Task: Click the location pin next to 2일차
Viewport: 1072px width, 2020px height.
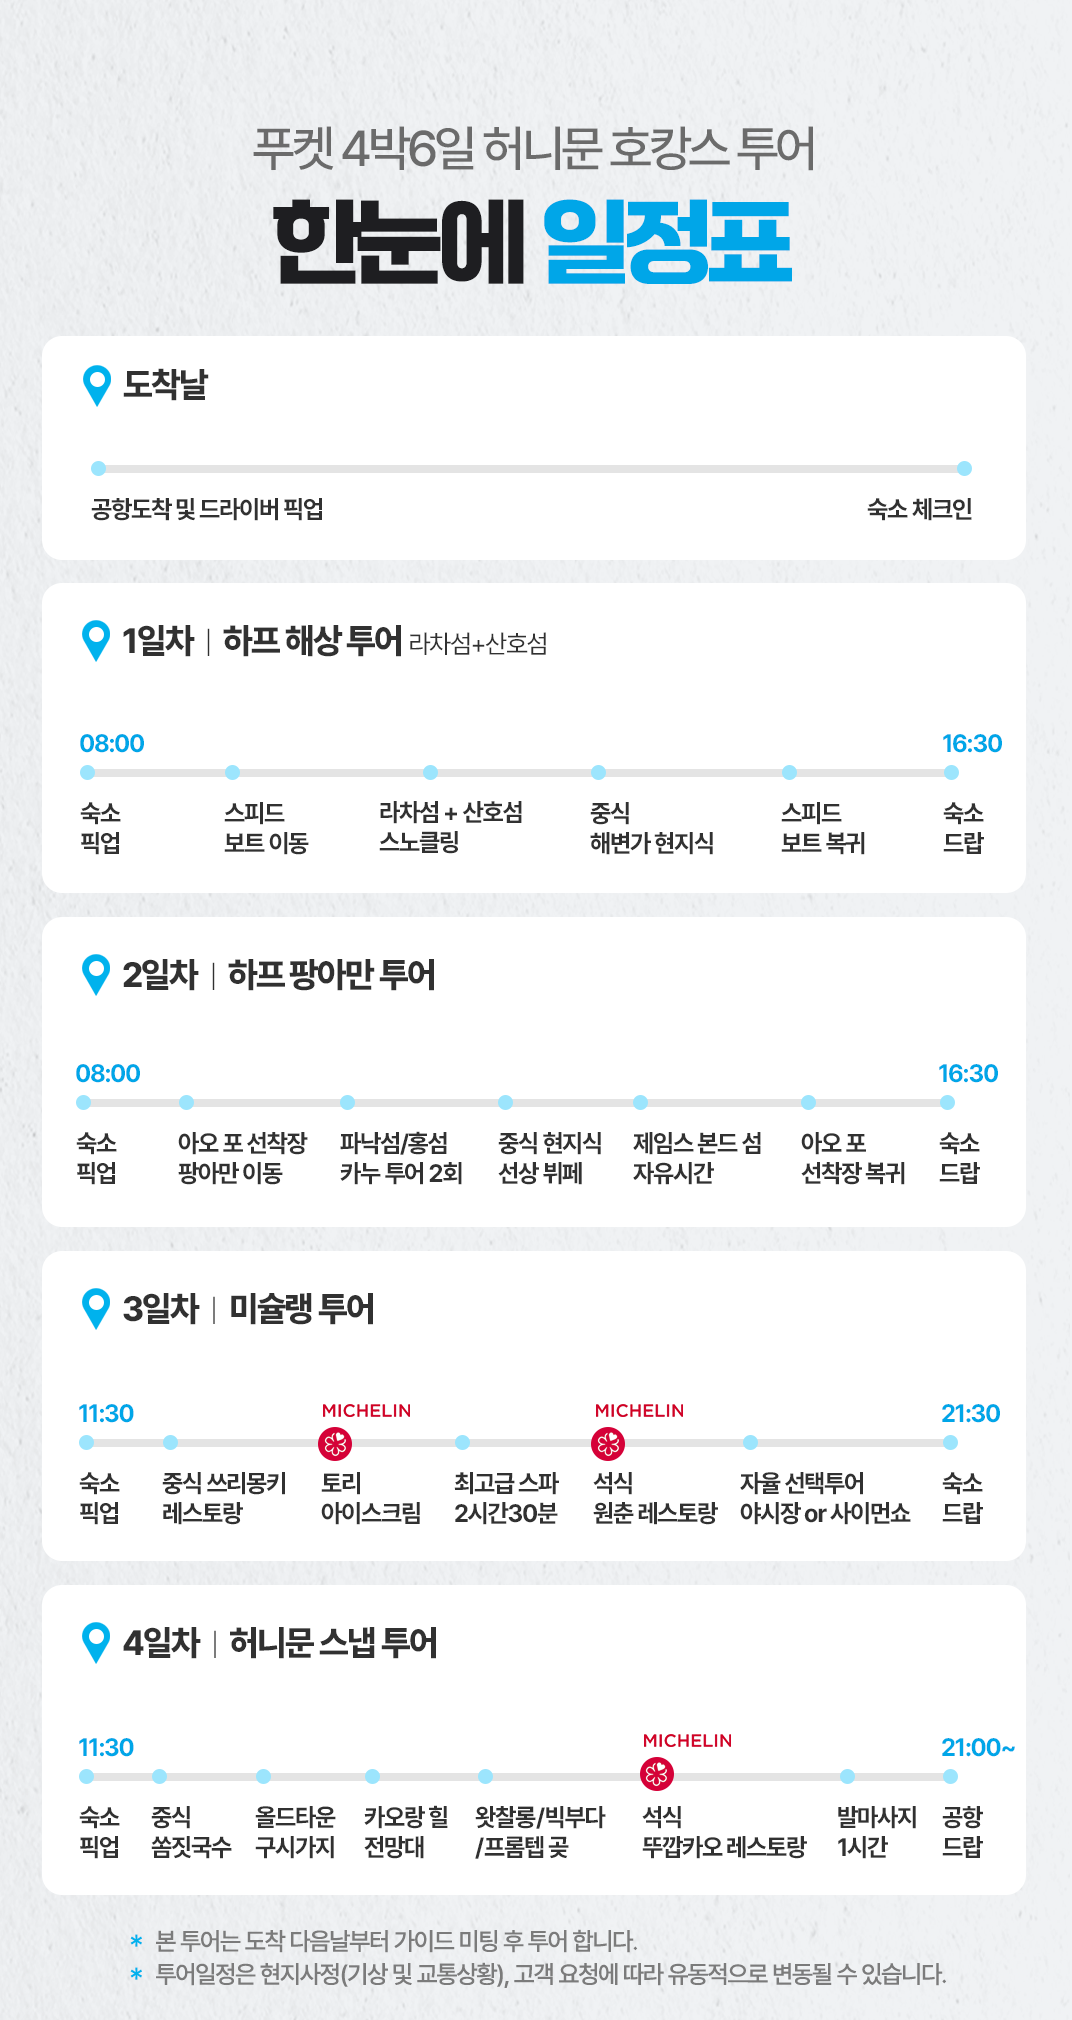Action: [96, 974]
